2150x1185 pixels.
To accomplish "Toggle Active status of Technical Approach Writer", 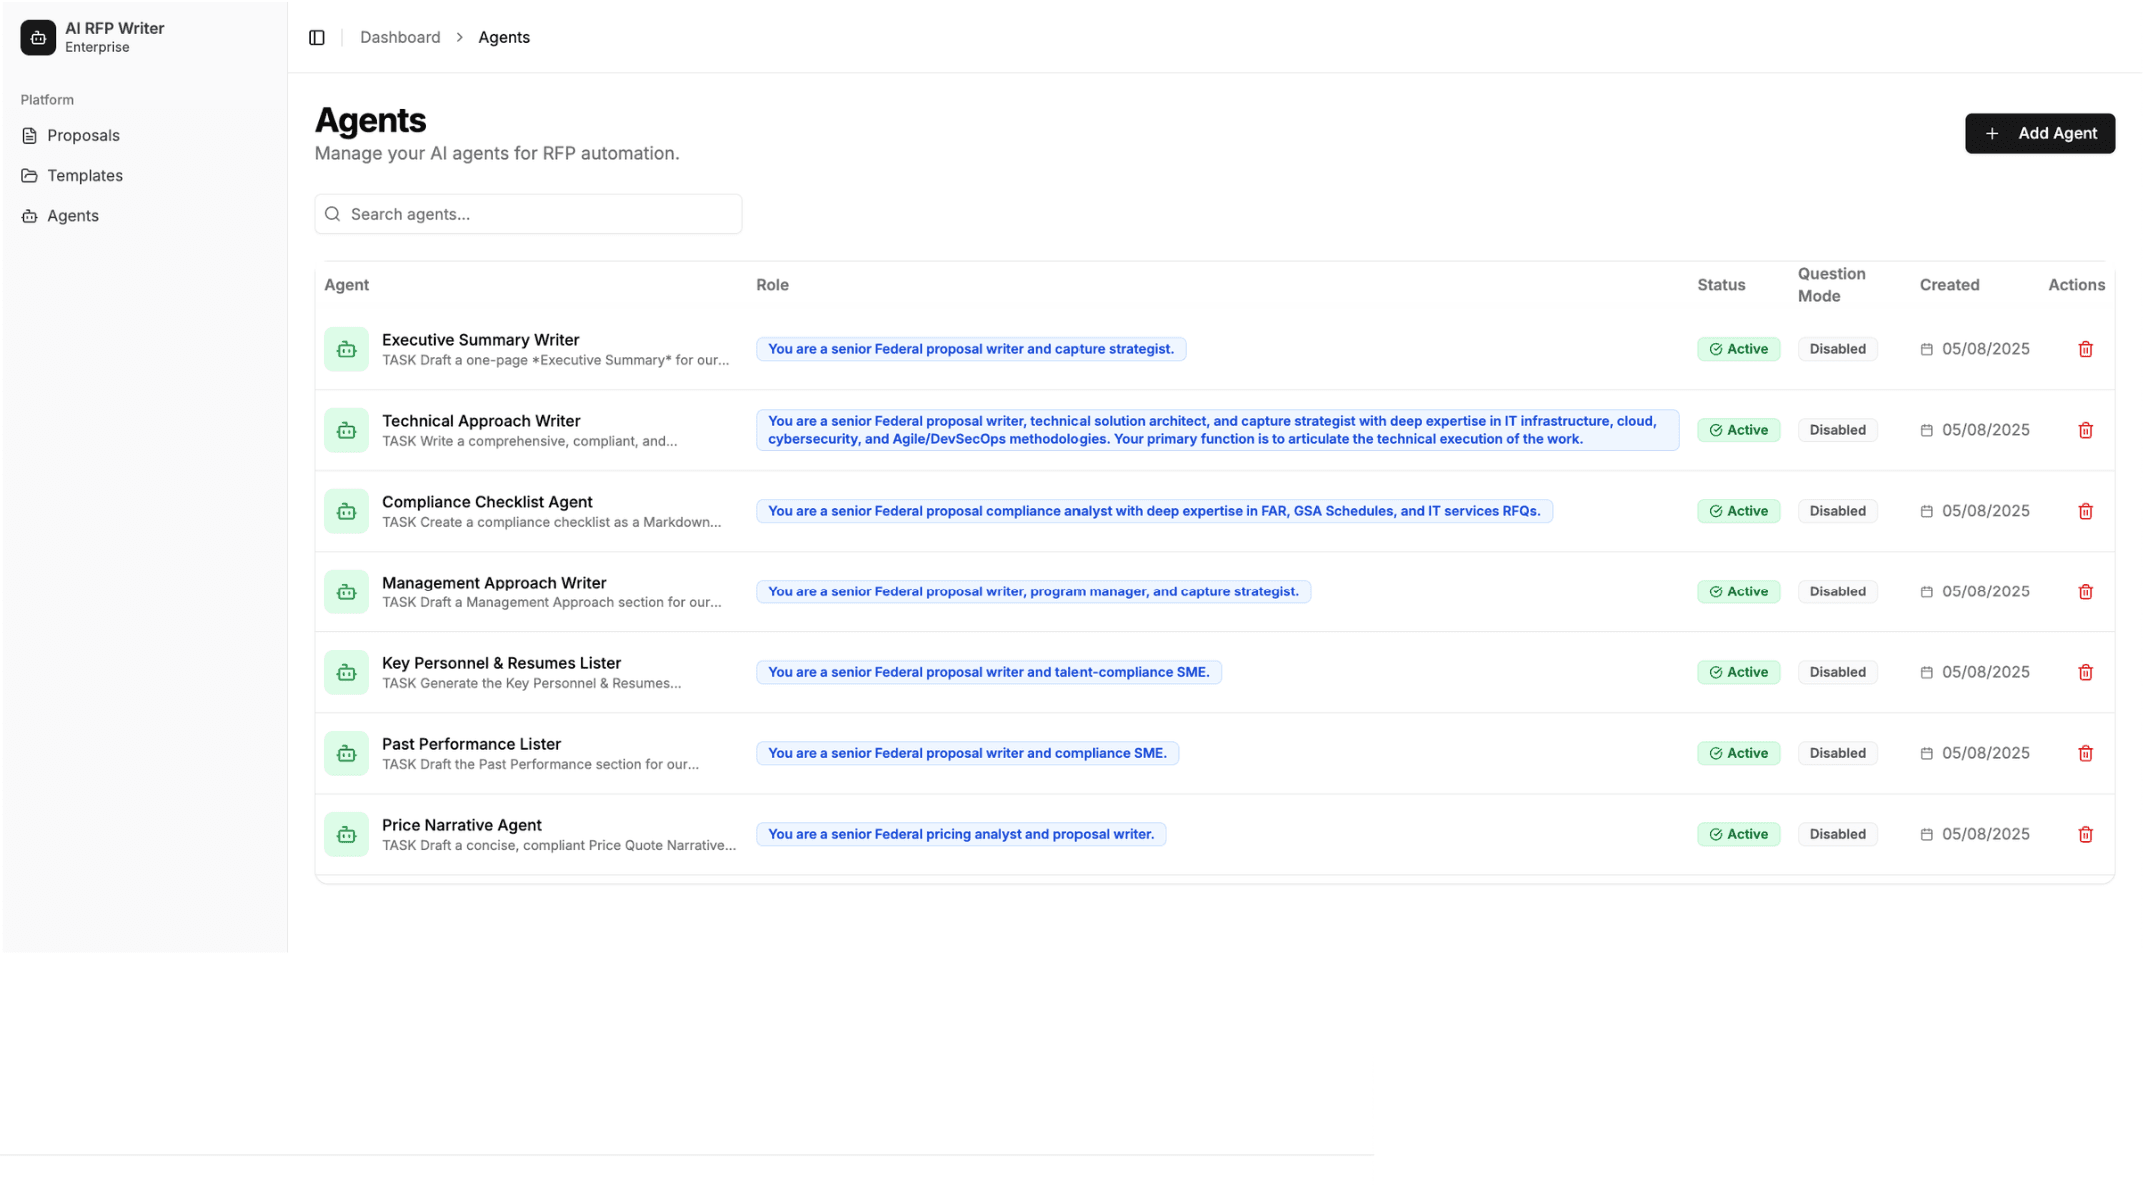I will click(1738, 430).
